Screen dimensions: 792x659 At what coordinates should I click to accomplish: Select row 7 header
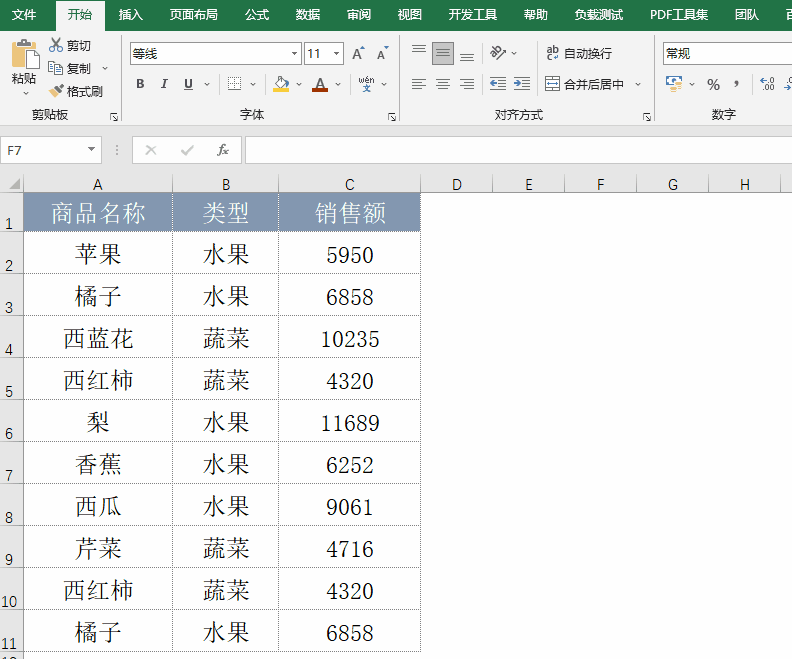click(11, 463)
